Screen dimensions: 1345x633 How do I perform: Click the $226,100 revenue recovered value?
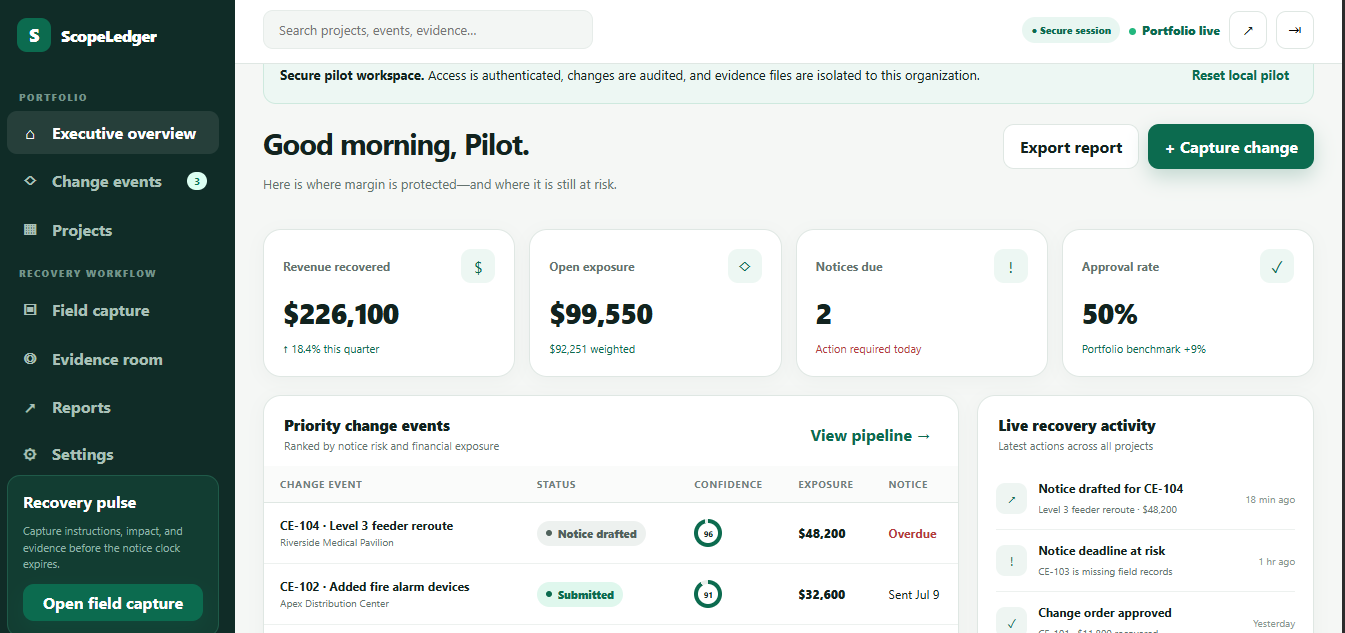[x=341, y=314]
